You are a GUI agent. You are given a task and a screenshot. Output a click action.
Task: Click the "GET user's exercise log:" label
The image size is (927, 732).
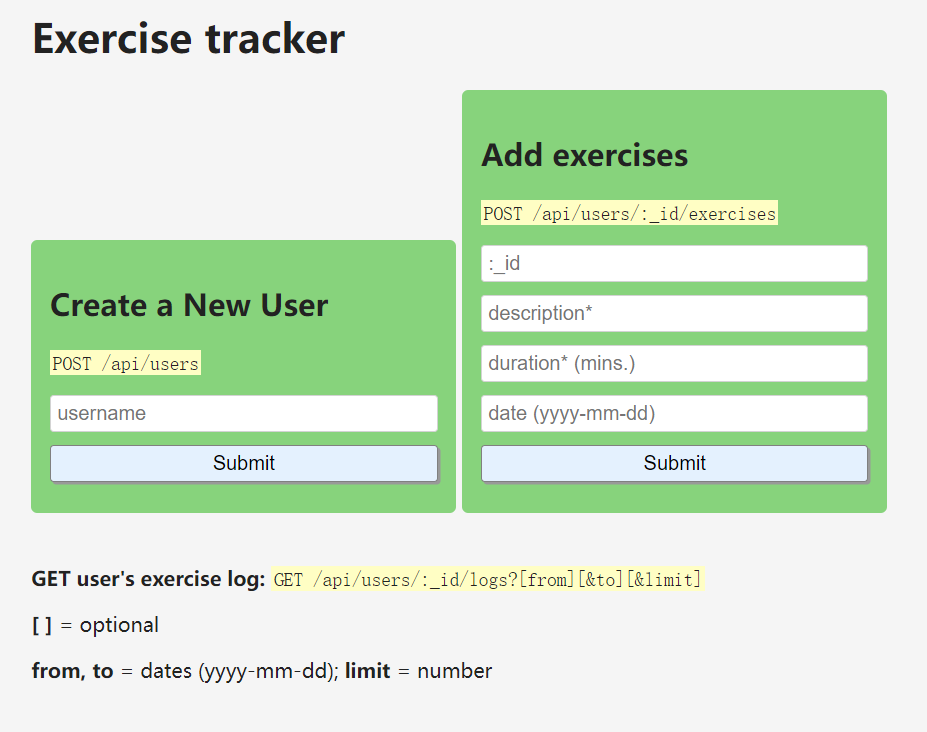click(x=148, y=579)
